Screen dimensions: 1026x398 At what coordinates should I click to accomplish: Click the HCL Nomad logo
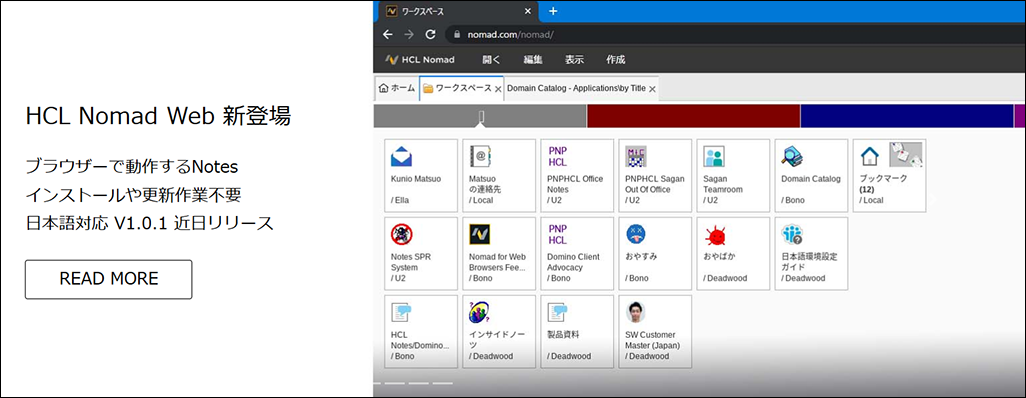(x=420, y=60)
